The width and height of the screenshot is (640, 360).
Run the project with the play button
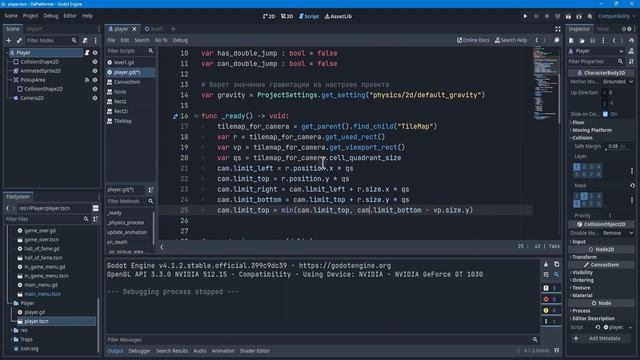[x=525, y=16]
